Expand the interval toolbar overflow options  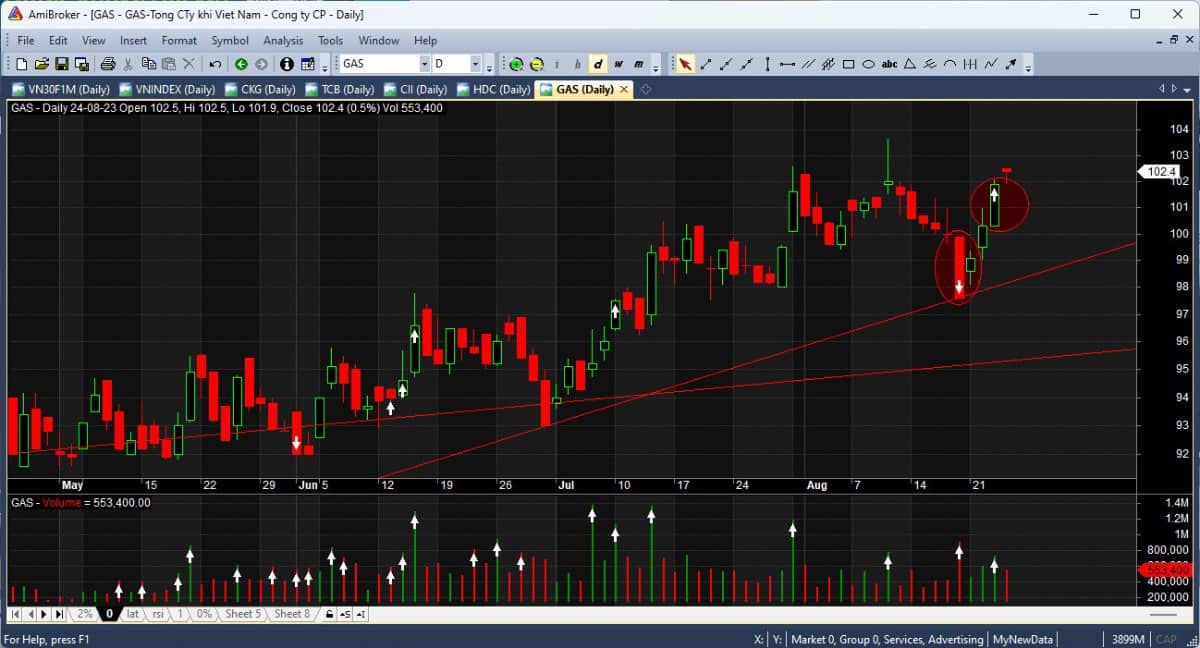pyautogui.click(x=657, y=66)
